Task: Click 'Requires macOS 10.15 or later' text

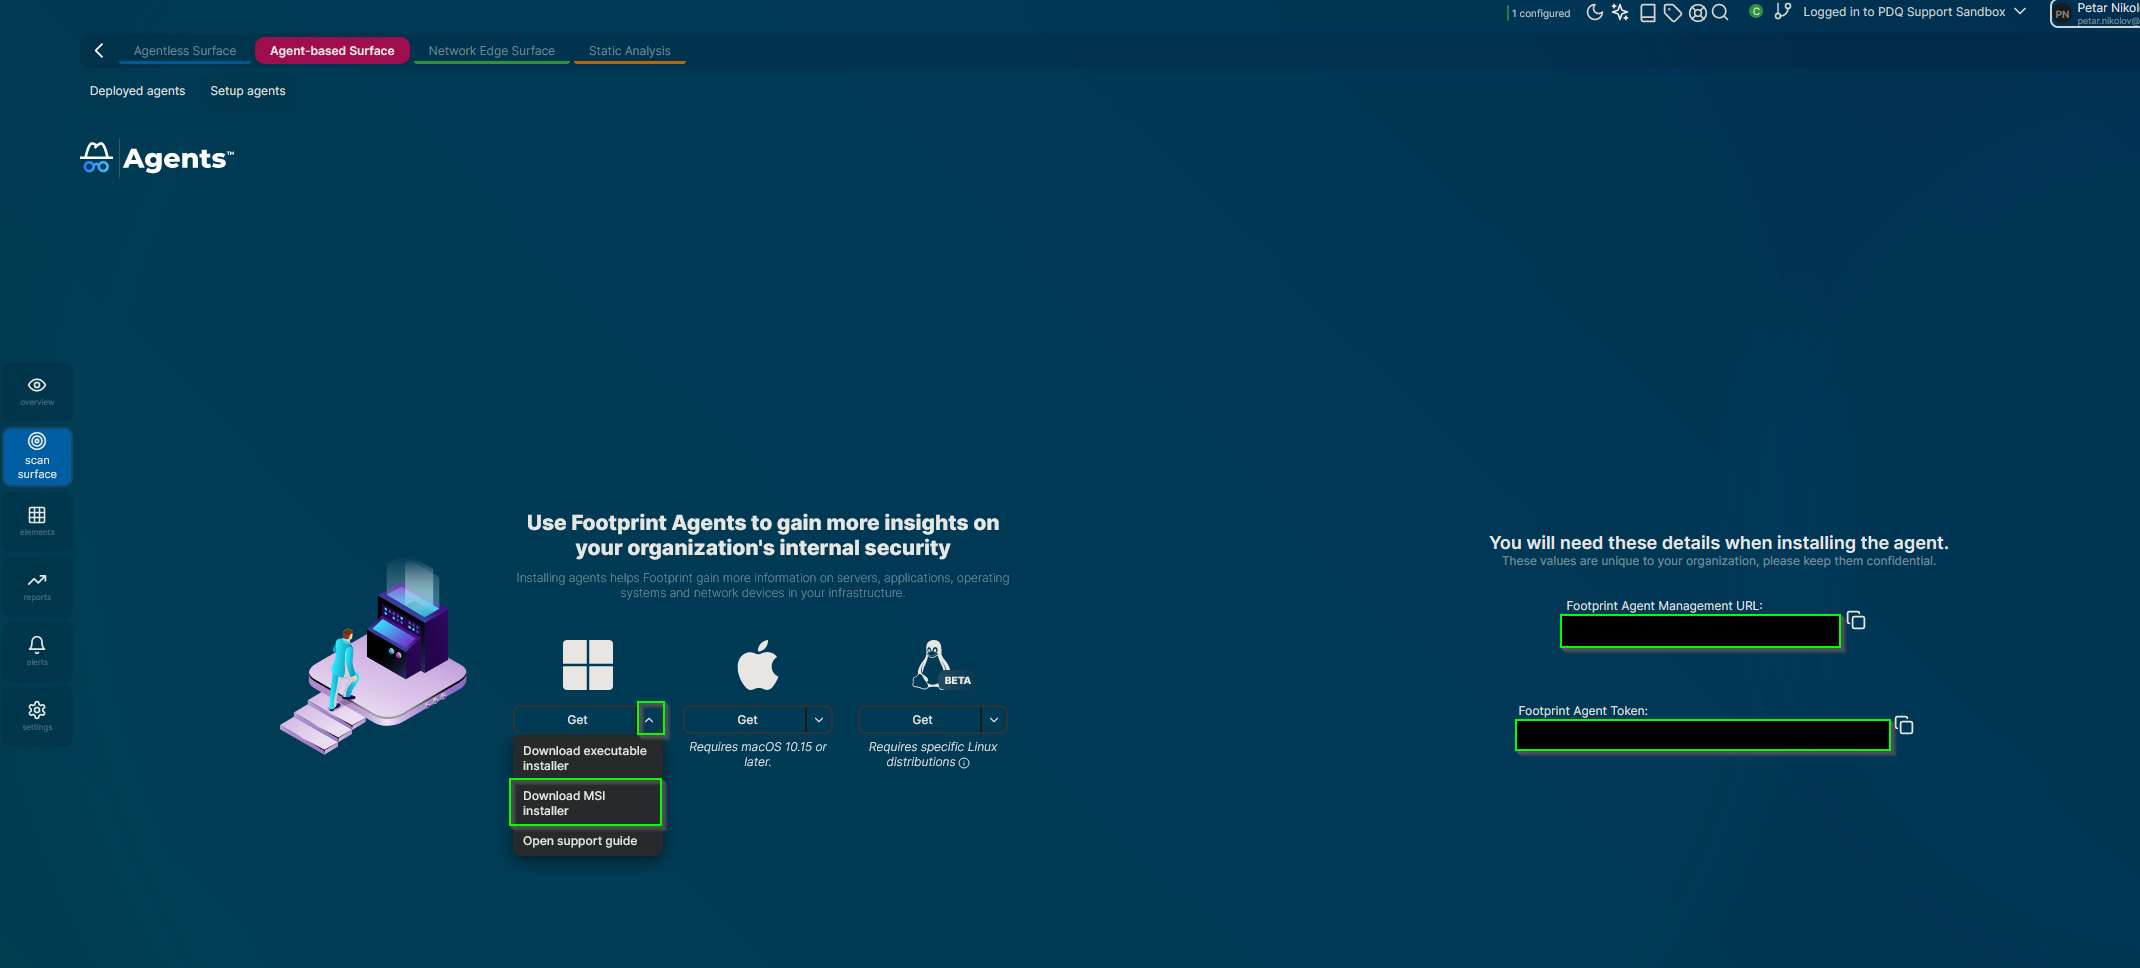Action: 758,754
